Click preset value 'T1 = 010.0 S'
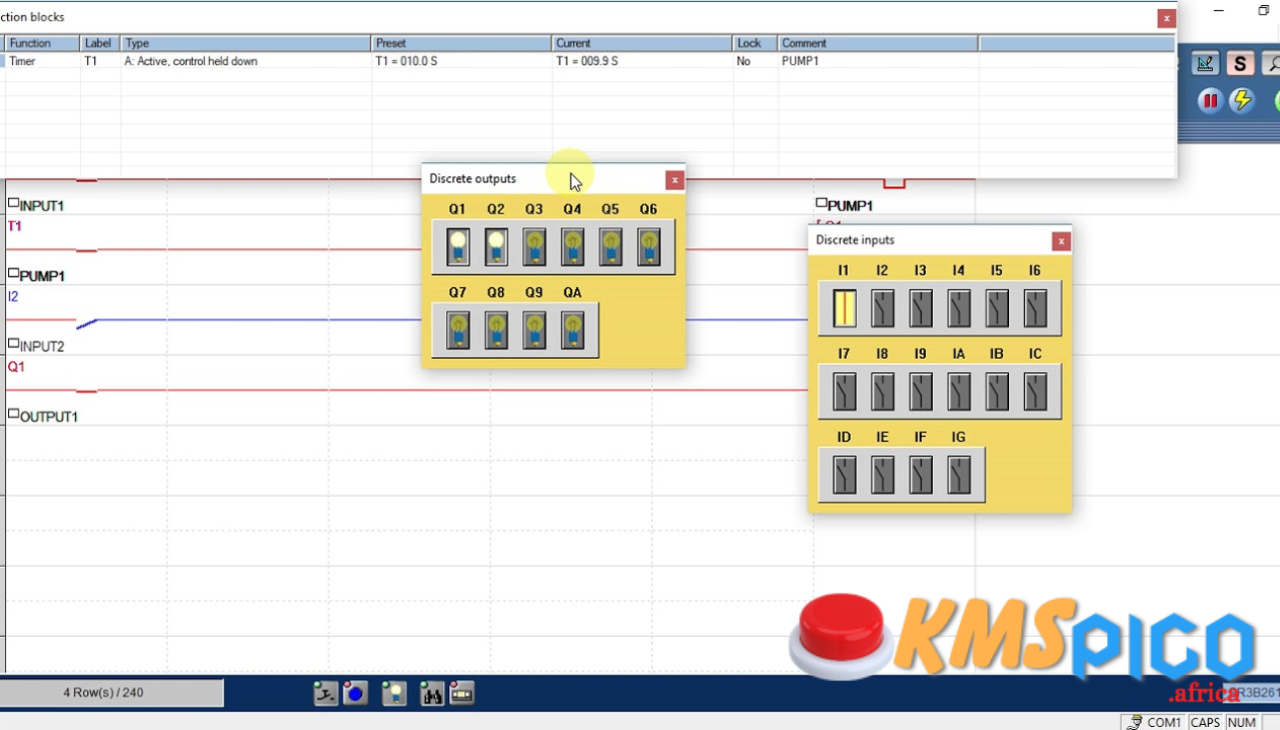 (406, 61)
